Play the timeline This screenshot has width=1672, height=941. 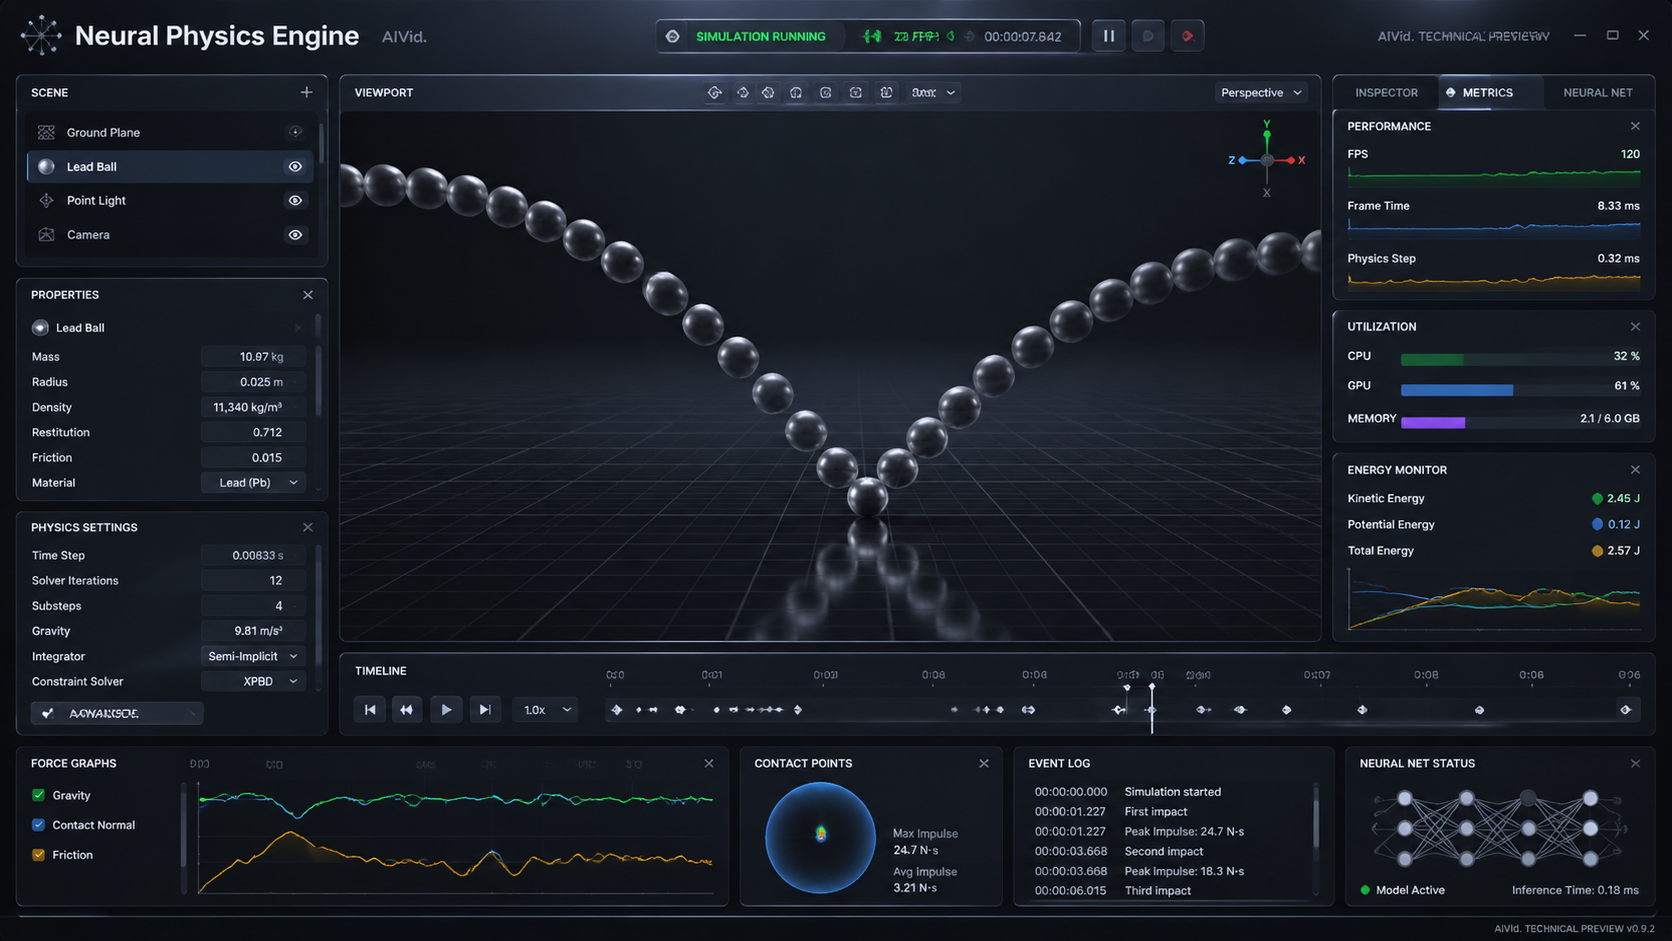[x=446, y=710]
